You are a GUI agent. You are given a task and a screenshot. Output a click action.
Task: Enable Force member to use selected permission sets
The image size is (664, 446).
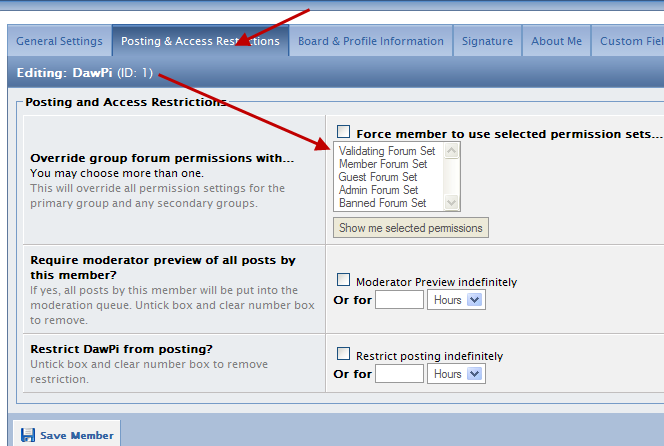[x=344, y=132]
